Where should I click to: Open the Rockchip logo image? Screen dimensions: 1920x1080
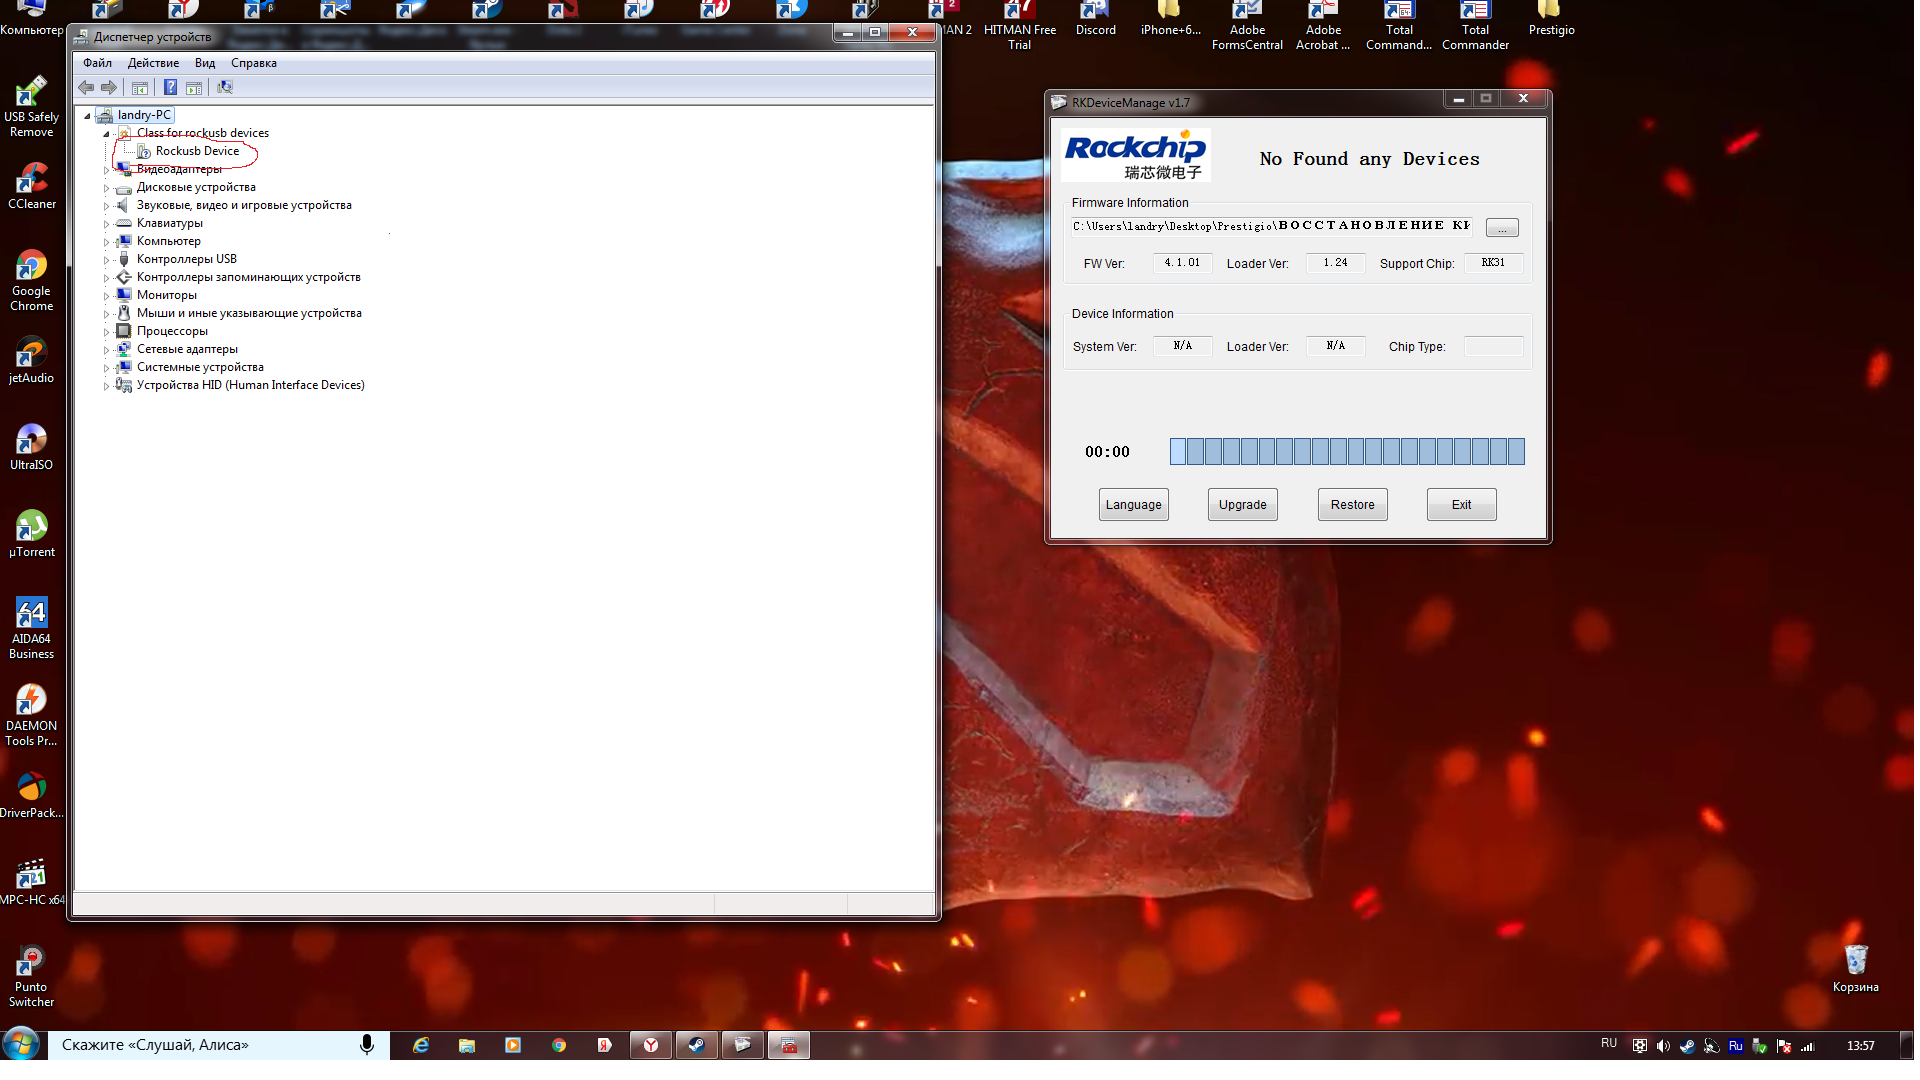pyautogui.click(x=1135, y=155)
